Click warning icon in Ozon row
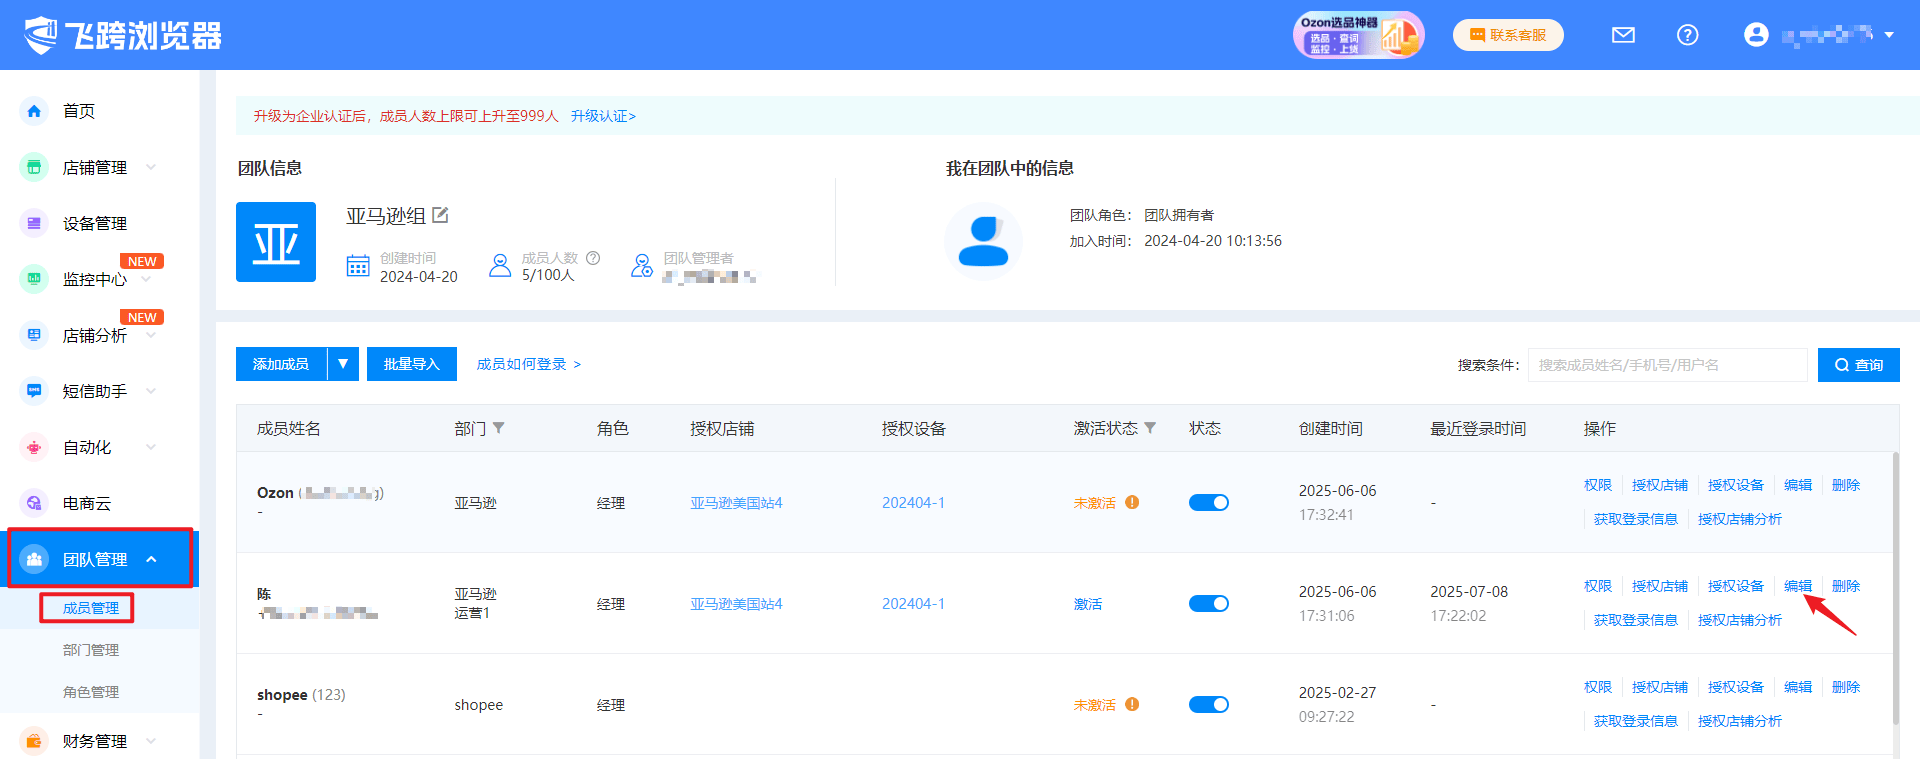 point(1132,502)
